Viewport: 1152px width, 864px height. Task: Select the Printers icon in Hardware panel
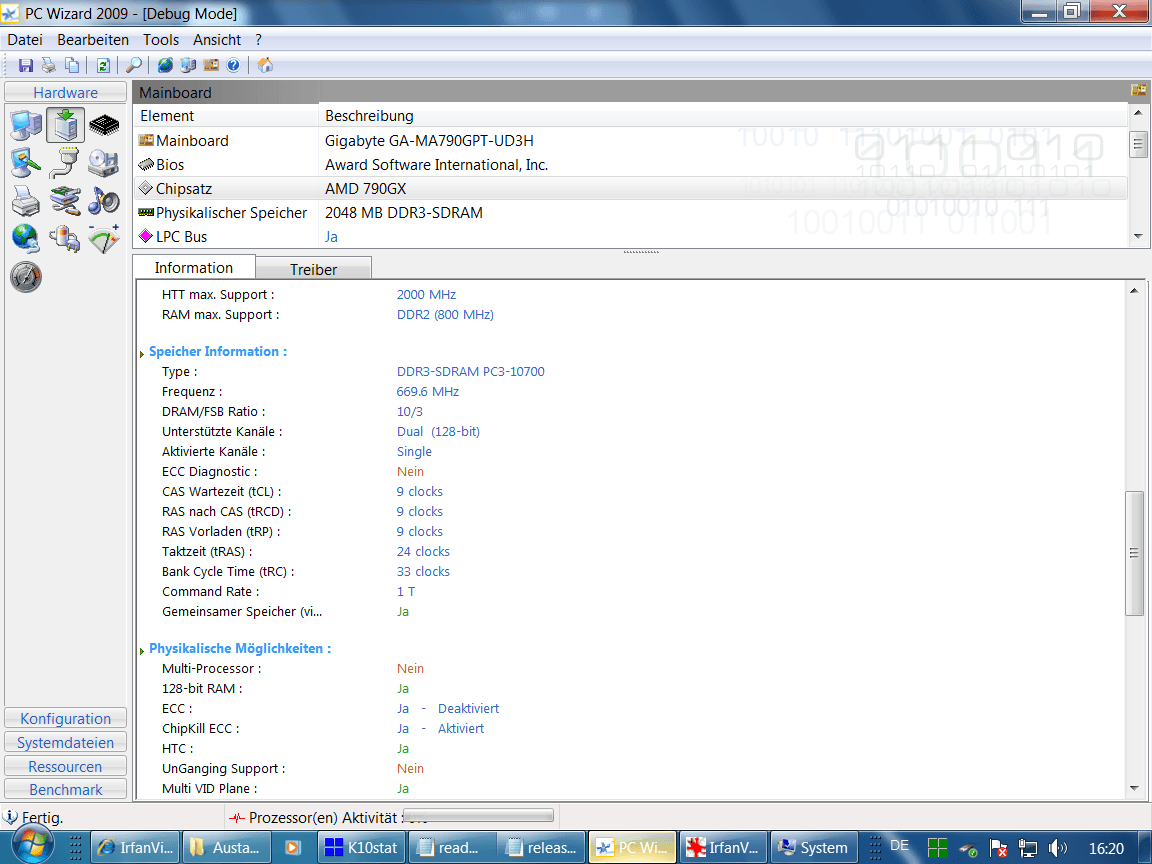26,201
